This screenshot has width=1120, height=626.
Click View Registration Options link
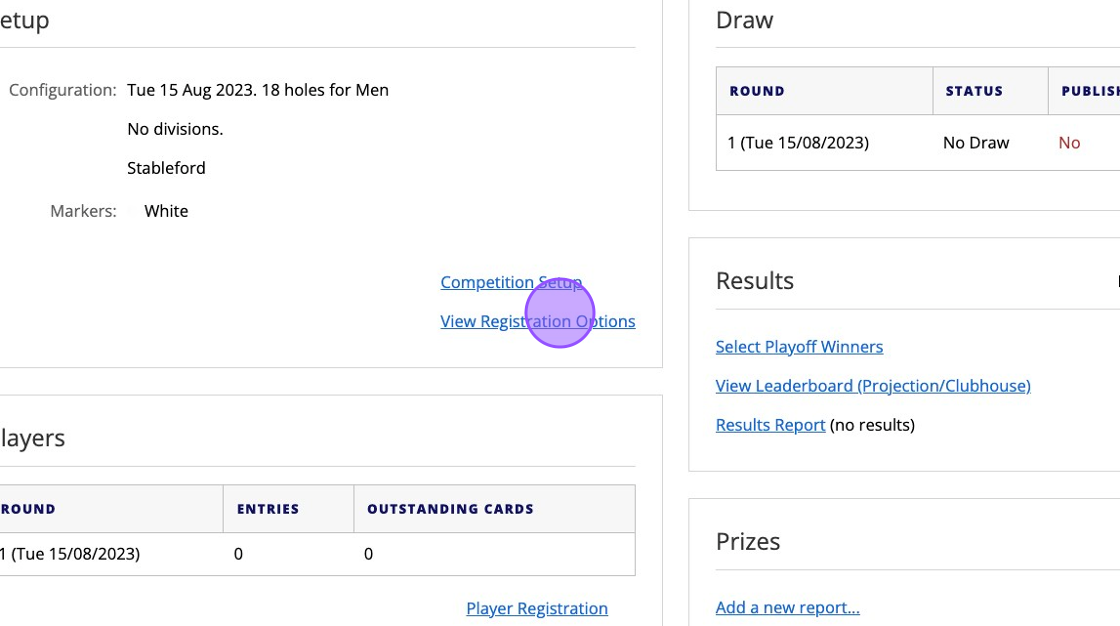pos(538,322)
